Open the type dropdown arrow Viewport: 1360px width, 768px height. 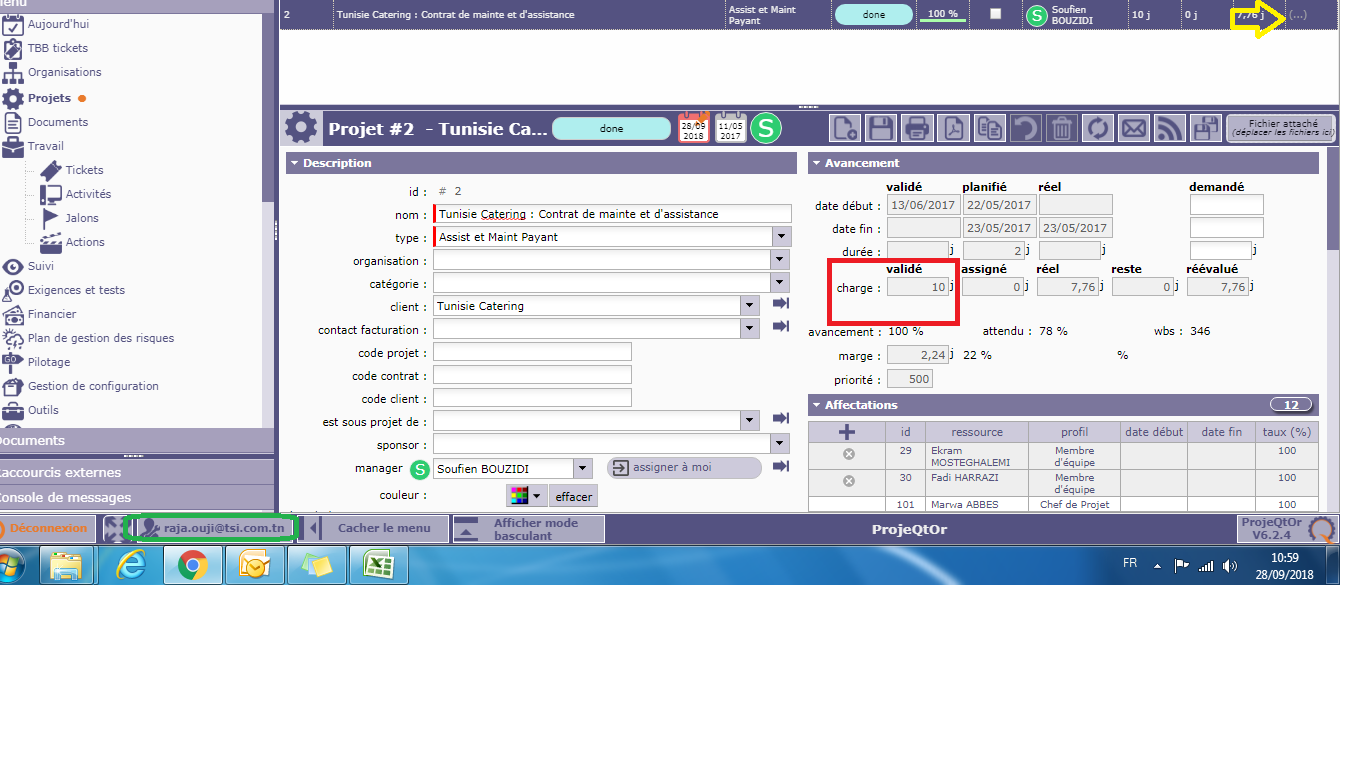pyautogui.click(x=781, y=237)
